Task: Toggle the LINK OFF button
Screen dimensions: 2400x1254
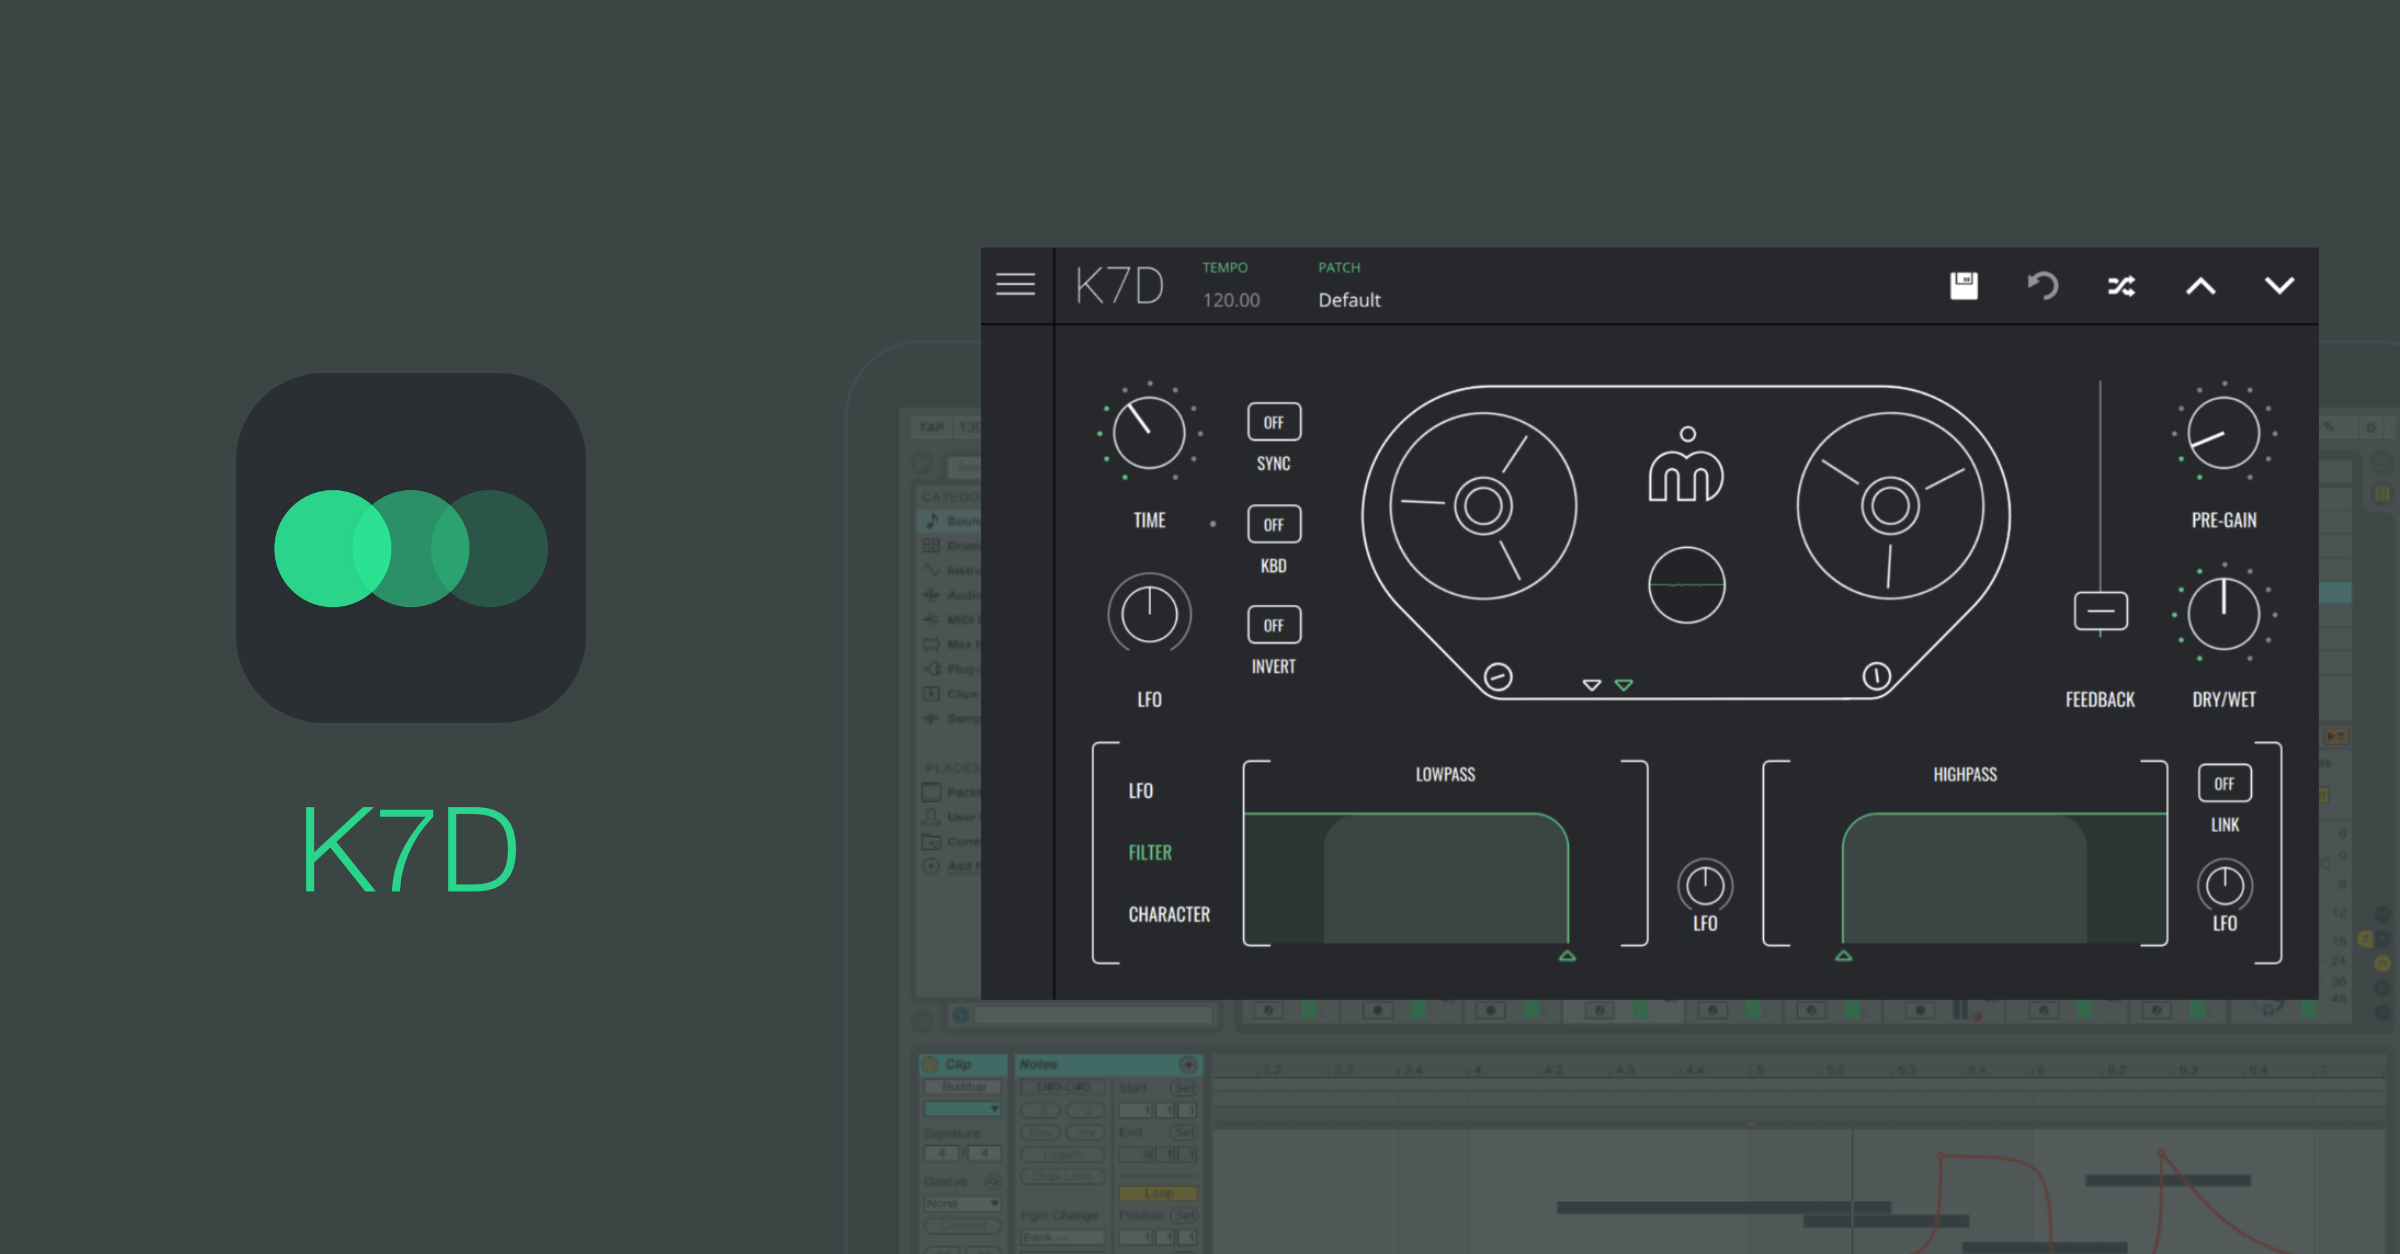Action: (x=2225, y=783)
